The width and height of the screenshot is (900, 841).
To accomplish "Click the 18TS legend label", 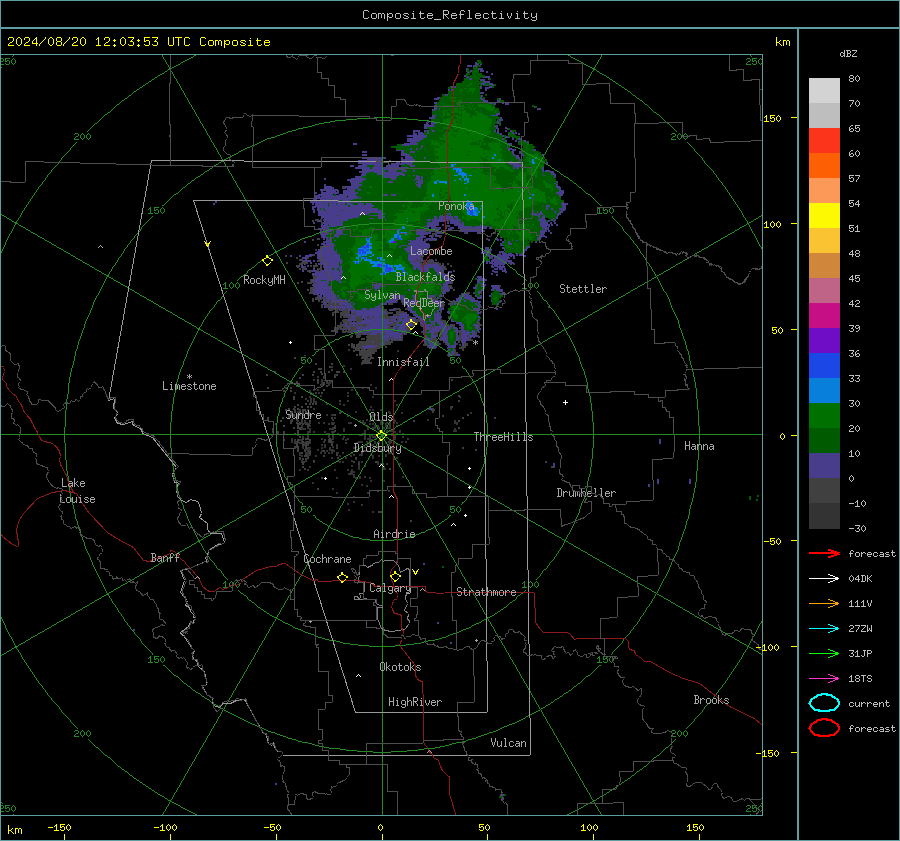I will 860,679.
